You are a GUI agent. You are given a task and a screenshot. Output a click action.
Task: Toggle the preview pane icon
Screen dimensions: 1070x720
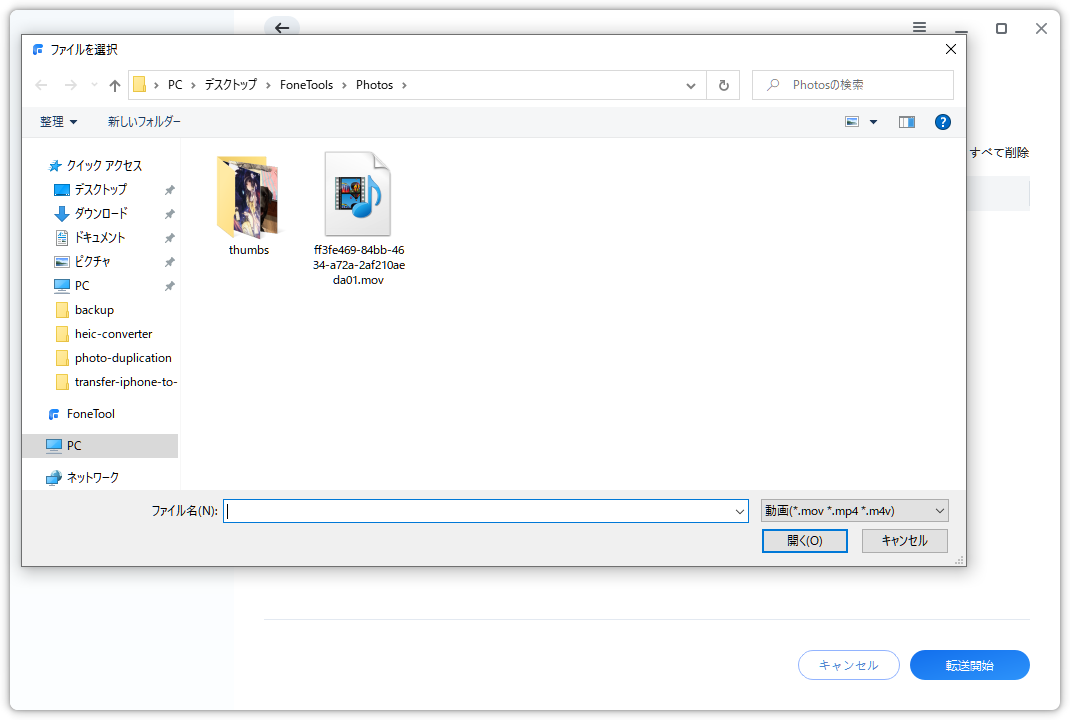point(907,121)
